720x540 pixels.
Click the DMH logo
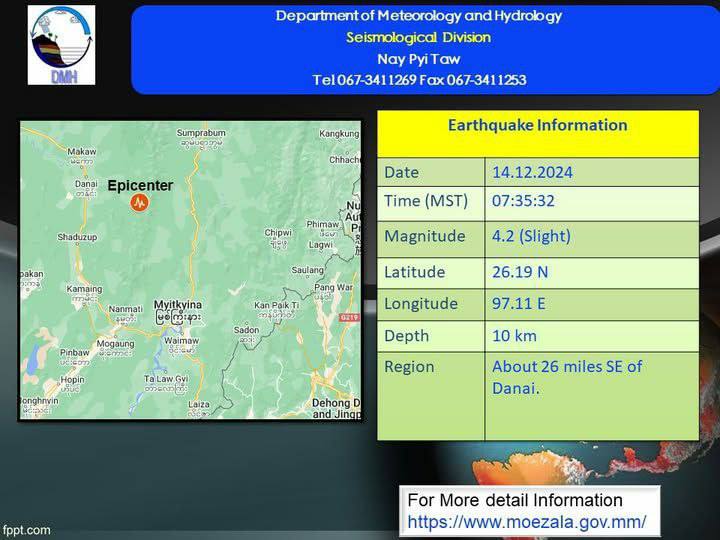pos(62,45)
